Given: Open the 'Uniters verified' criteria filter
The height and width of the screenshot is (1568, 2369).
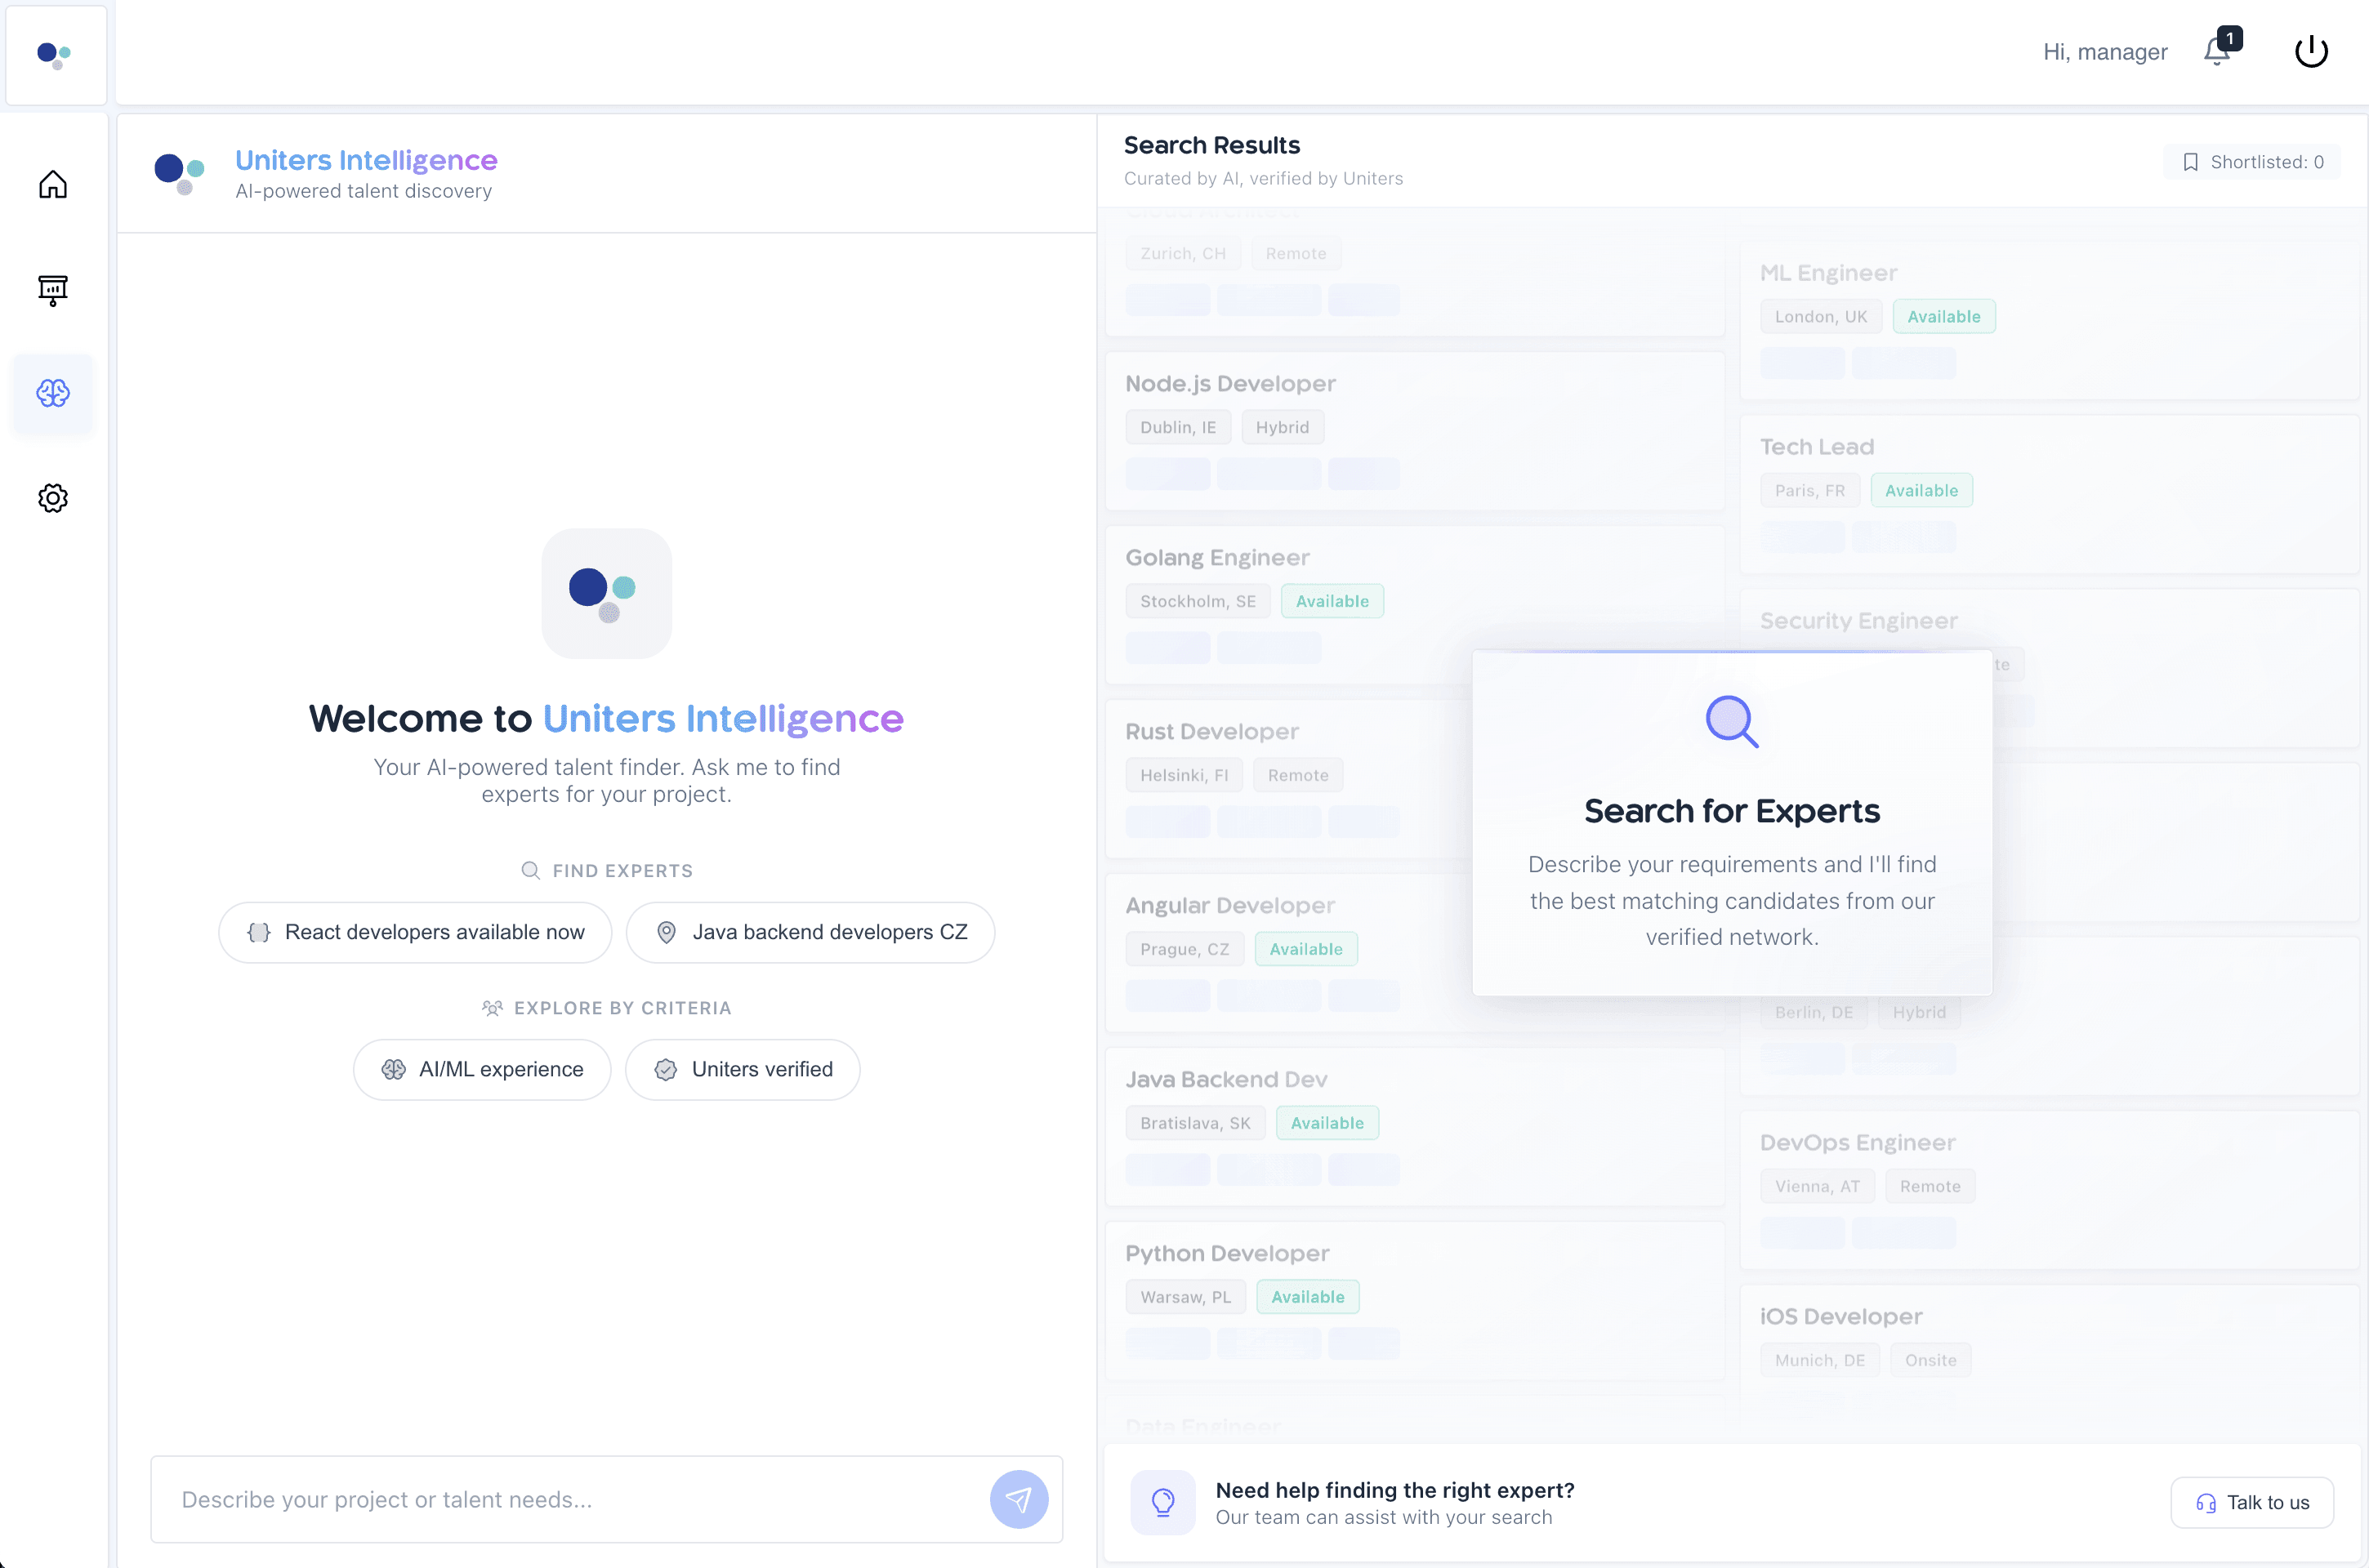Looking at the screenshot, I should click(x=742, y=1069).
